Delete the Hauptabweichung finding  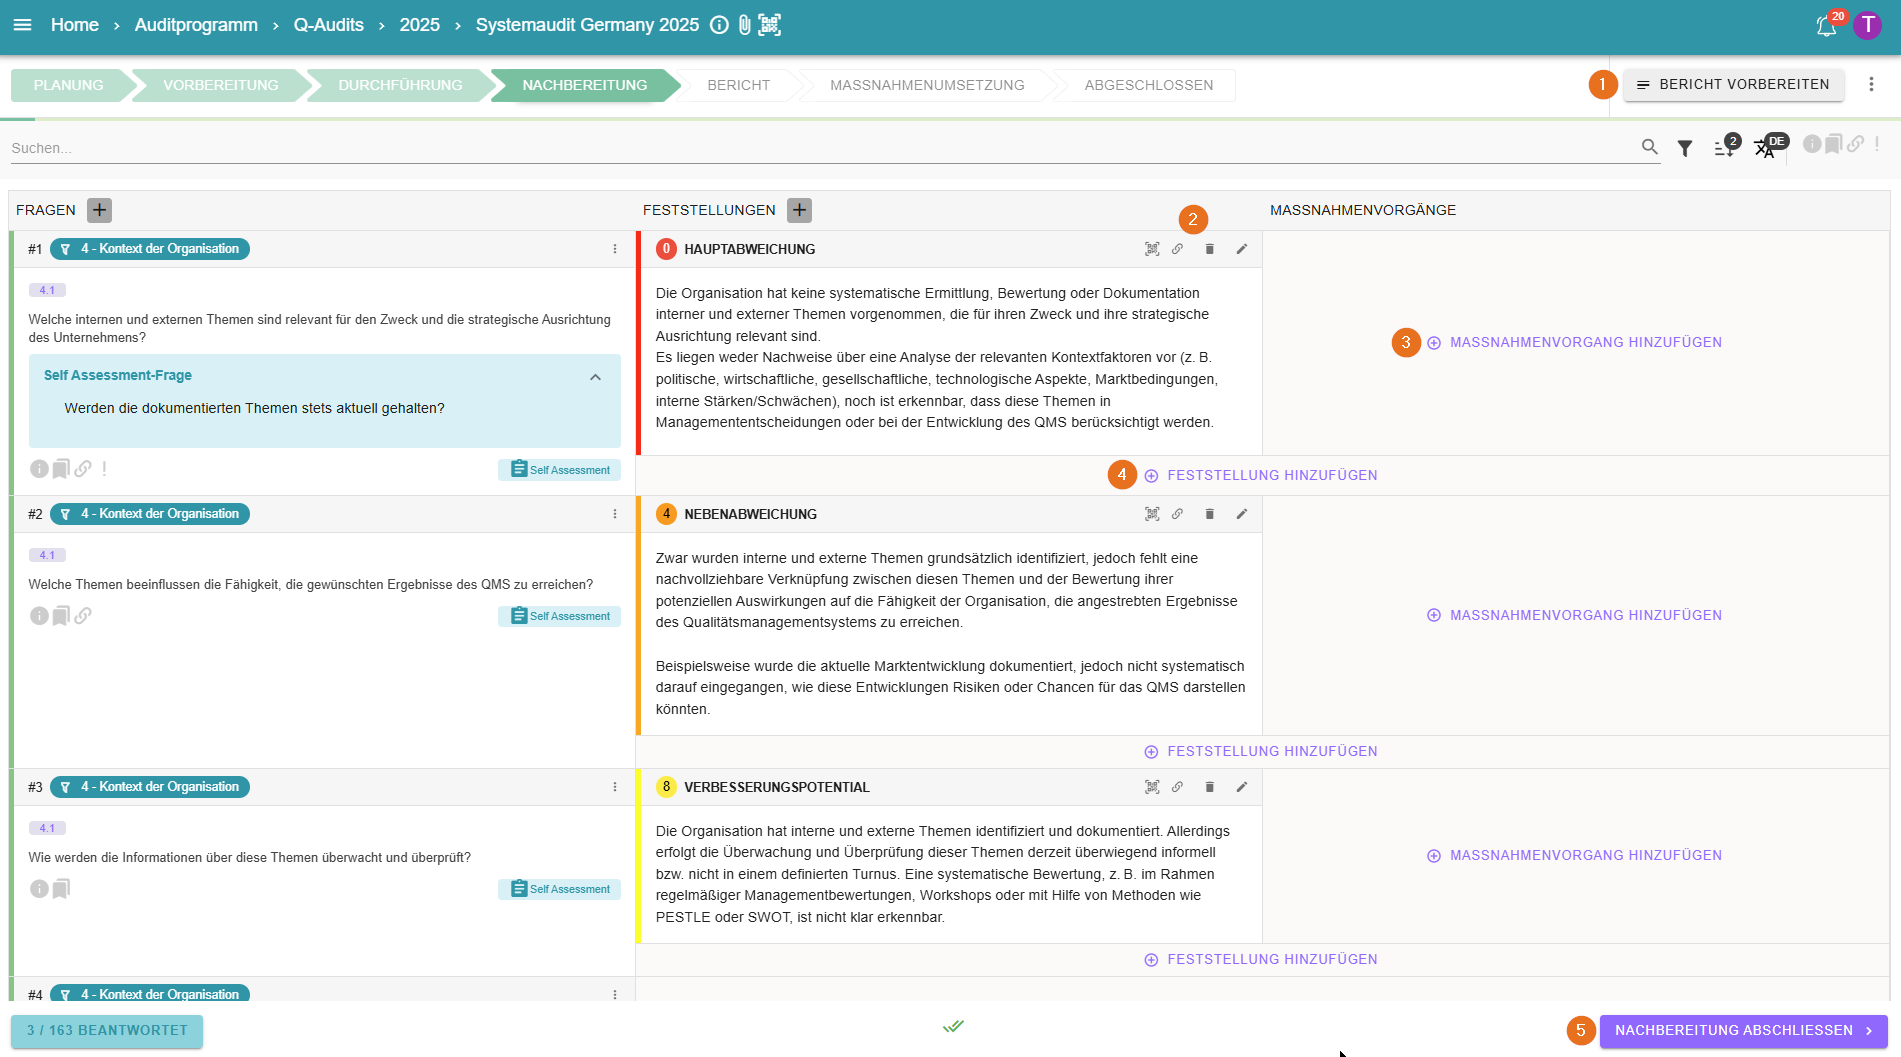pyautogui.click(x=1209, y=249)
